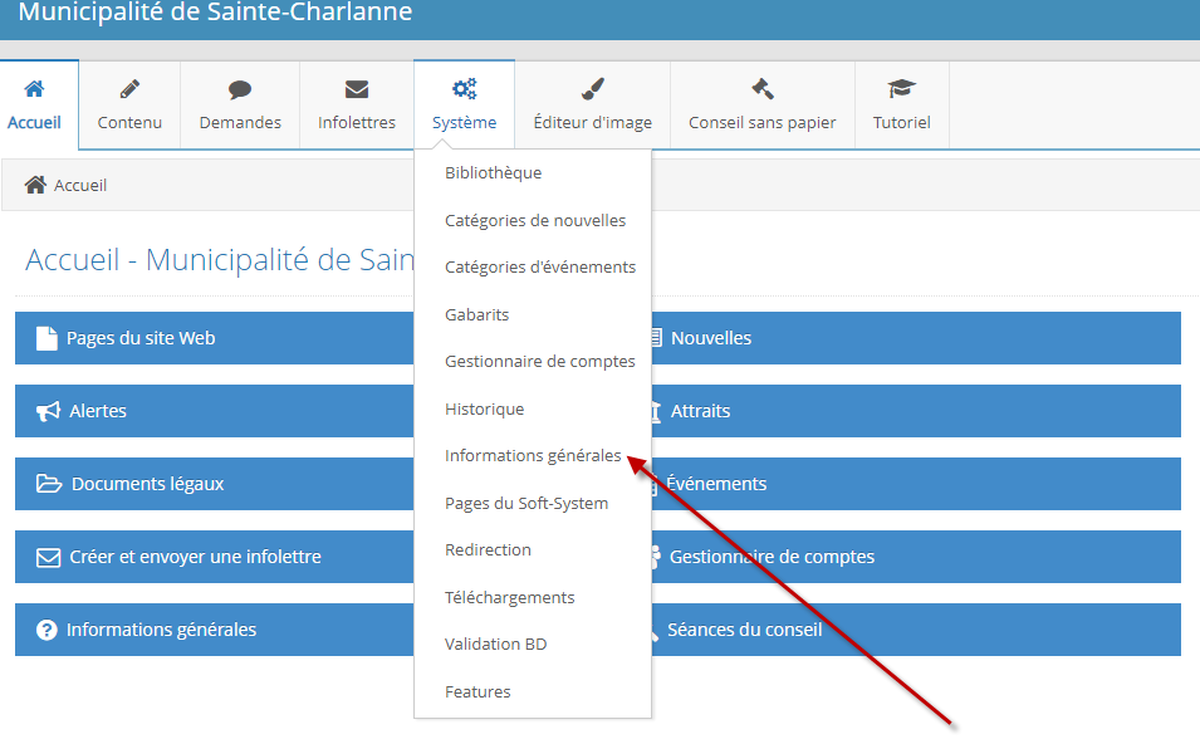Go to the Infolettres tab label
This screenshot has height=738, width=1200.
[357, 123]
